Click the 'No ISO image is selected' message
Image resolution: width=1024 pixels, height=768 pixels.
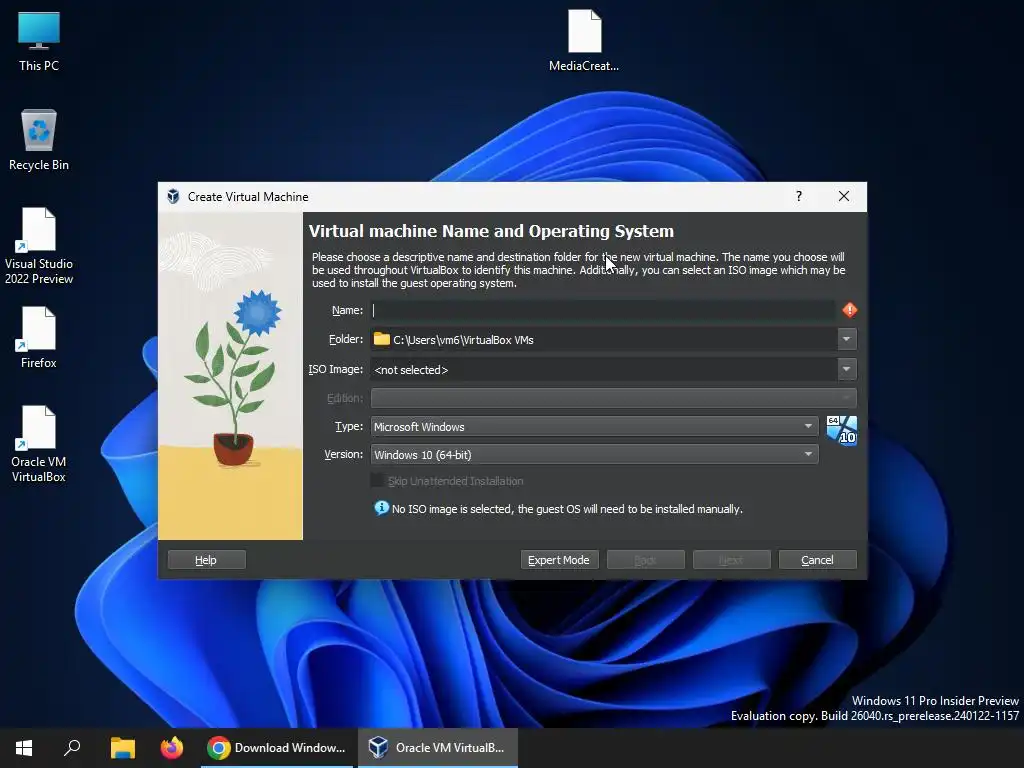pyautogui.click(x=567, y=509)
